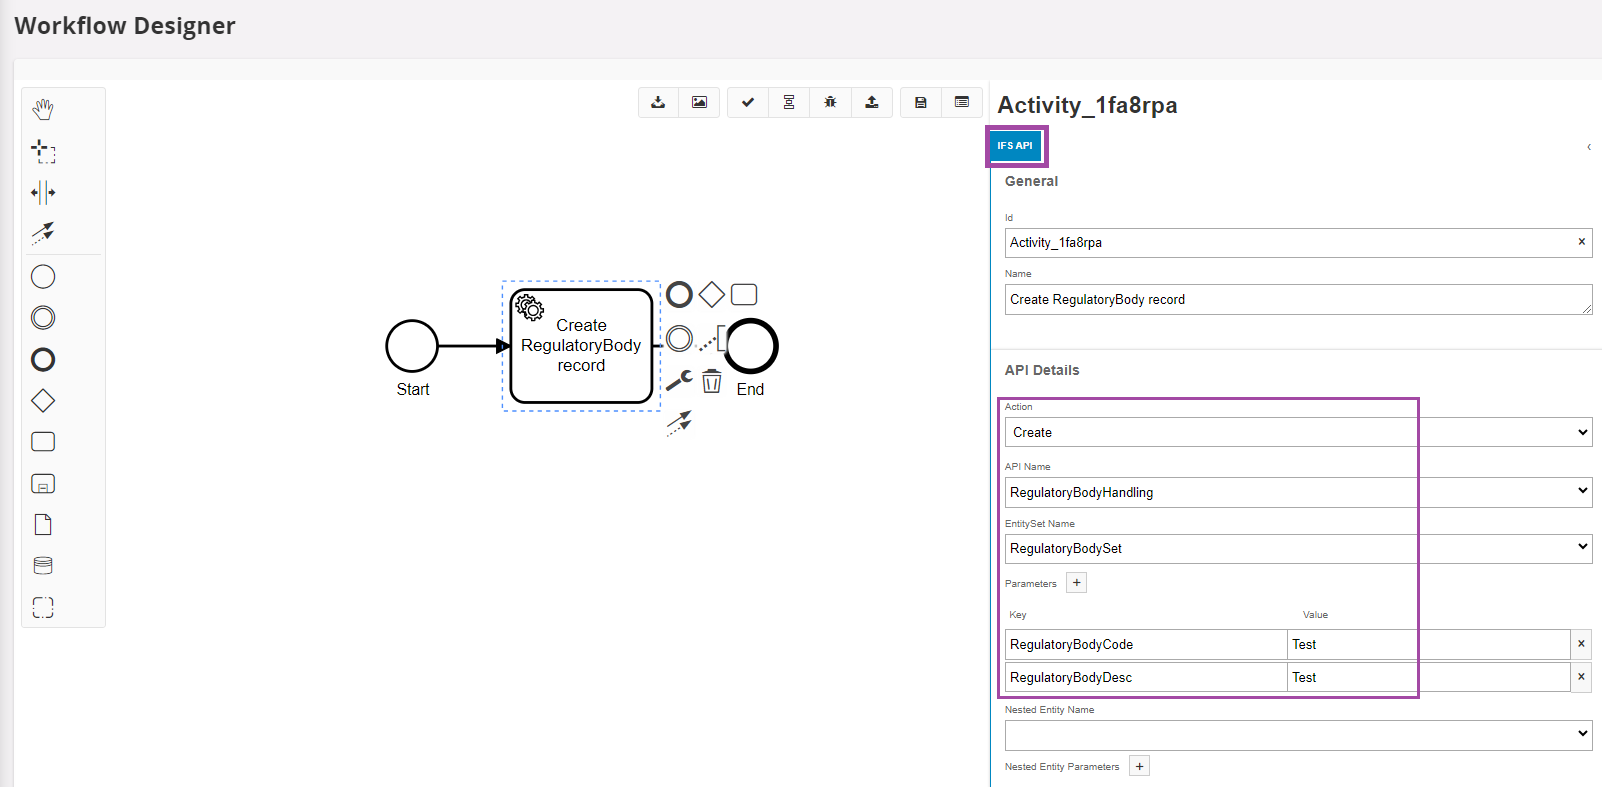The height and width of the screenshot is (787, 1602).
Task: Remove the RegulatoryBodyCode parameter row
Action: pos(1581,644)
